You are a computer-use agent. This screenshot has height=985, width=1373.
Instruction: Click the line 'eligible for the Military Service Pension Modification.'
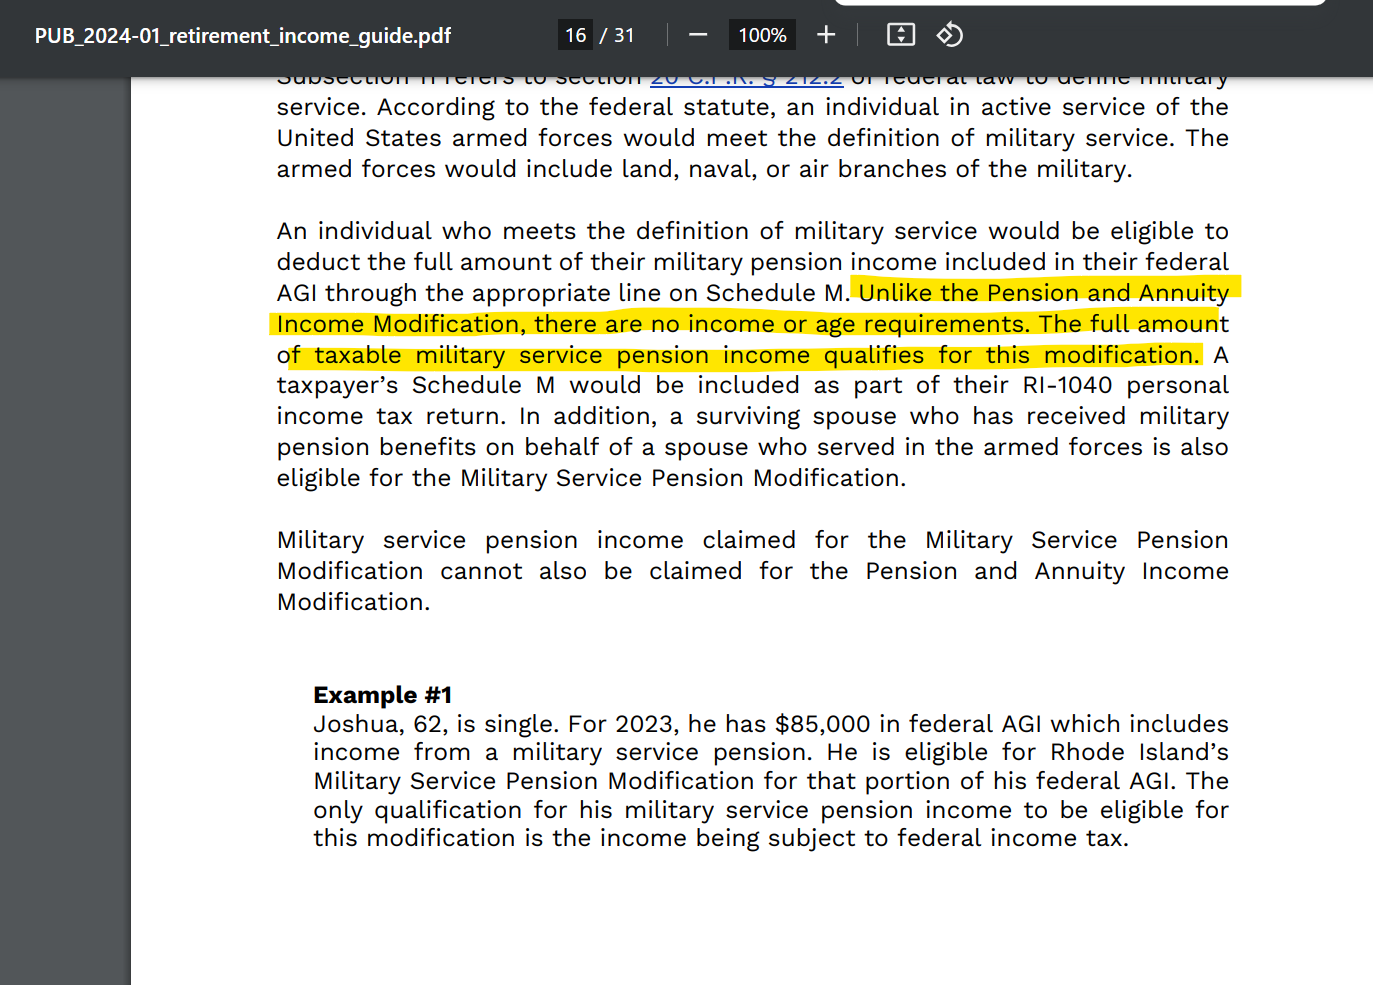[x=592, y=478]
